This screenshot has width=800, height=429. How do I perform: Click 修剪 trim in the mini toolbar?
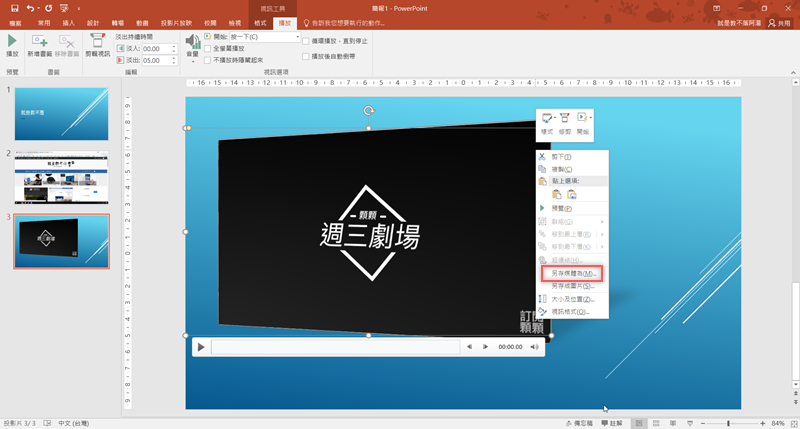tap(565, 123)
